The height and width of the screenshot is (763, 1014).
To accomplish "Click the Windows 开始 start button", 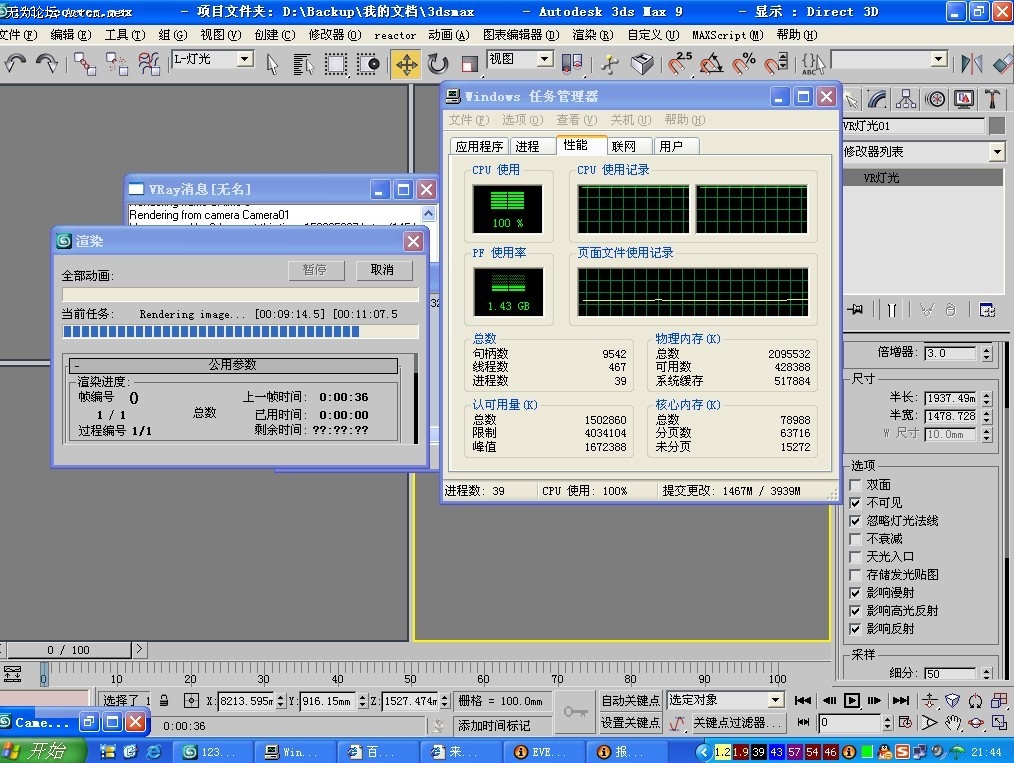I will coord(43,751).
